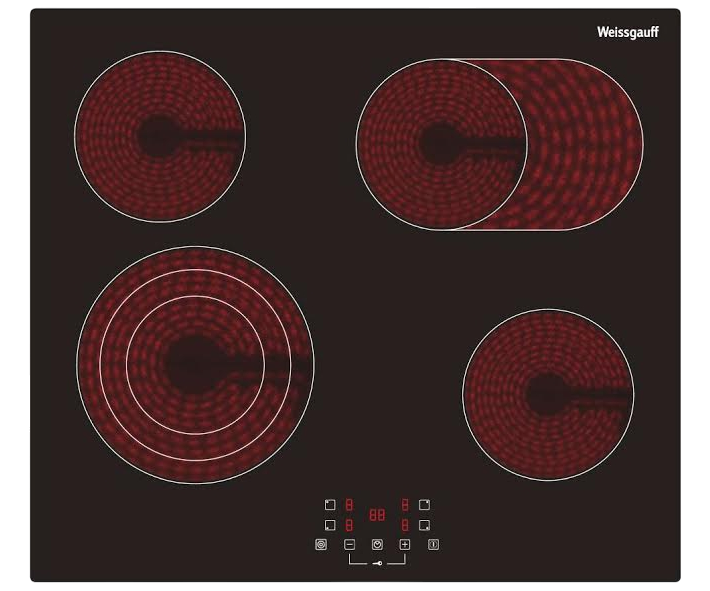Image resolution: width=710 pixels, height=591 pixels.
Task: Select the bottom-left burner zone button
Action: click(330, 524)
